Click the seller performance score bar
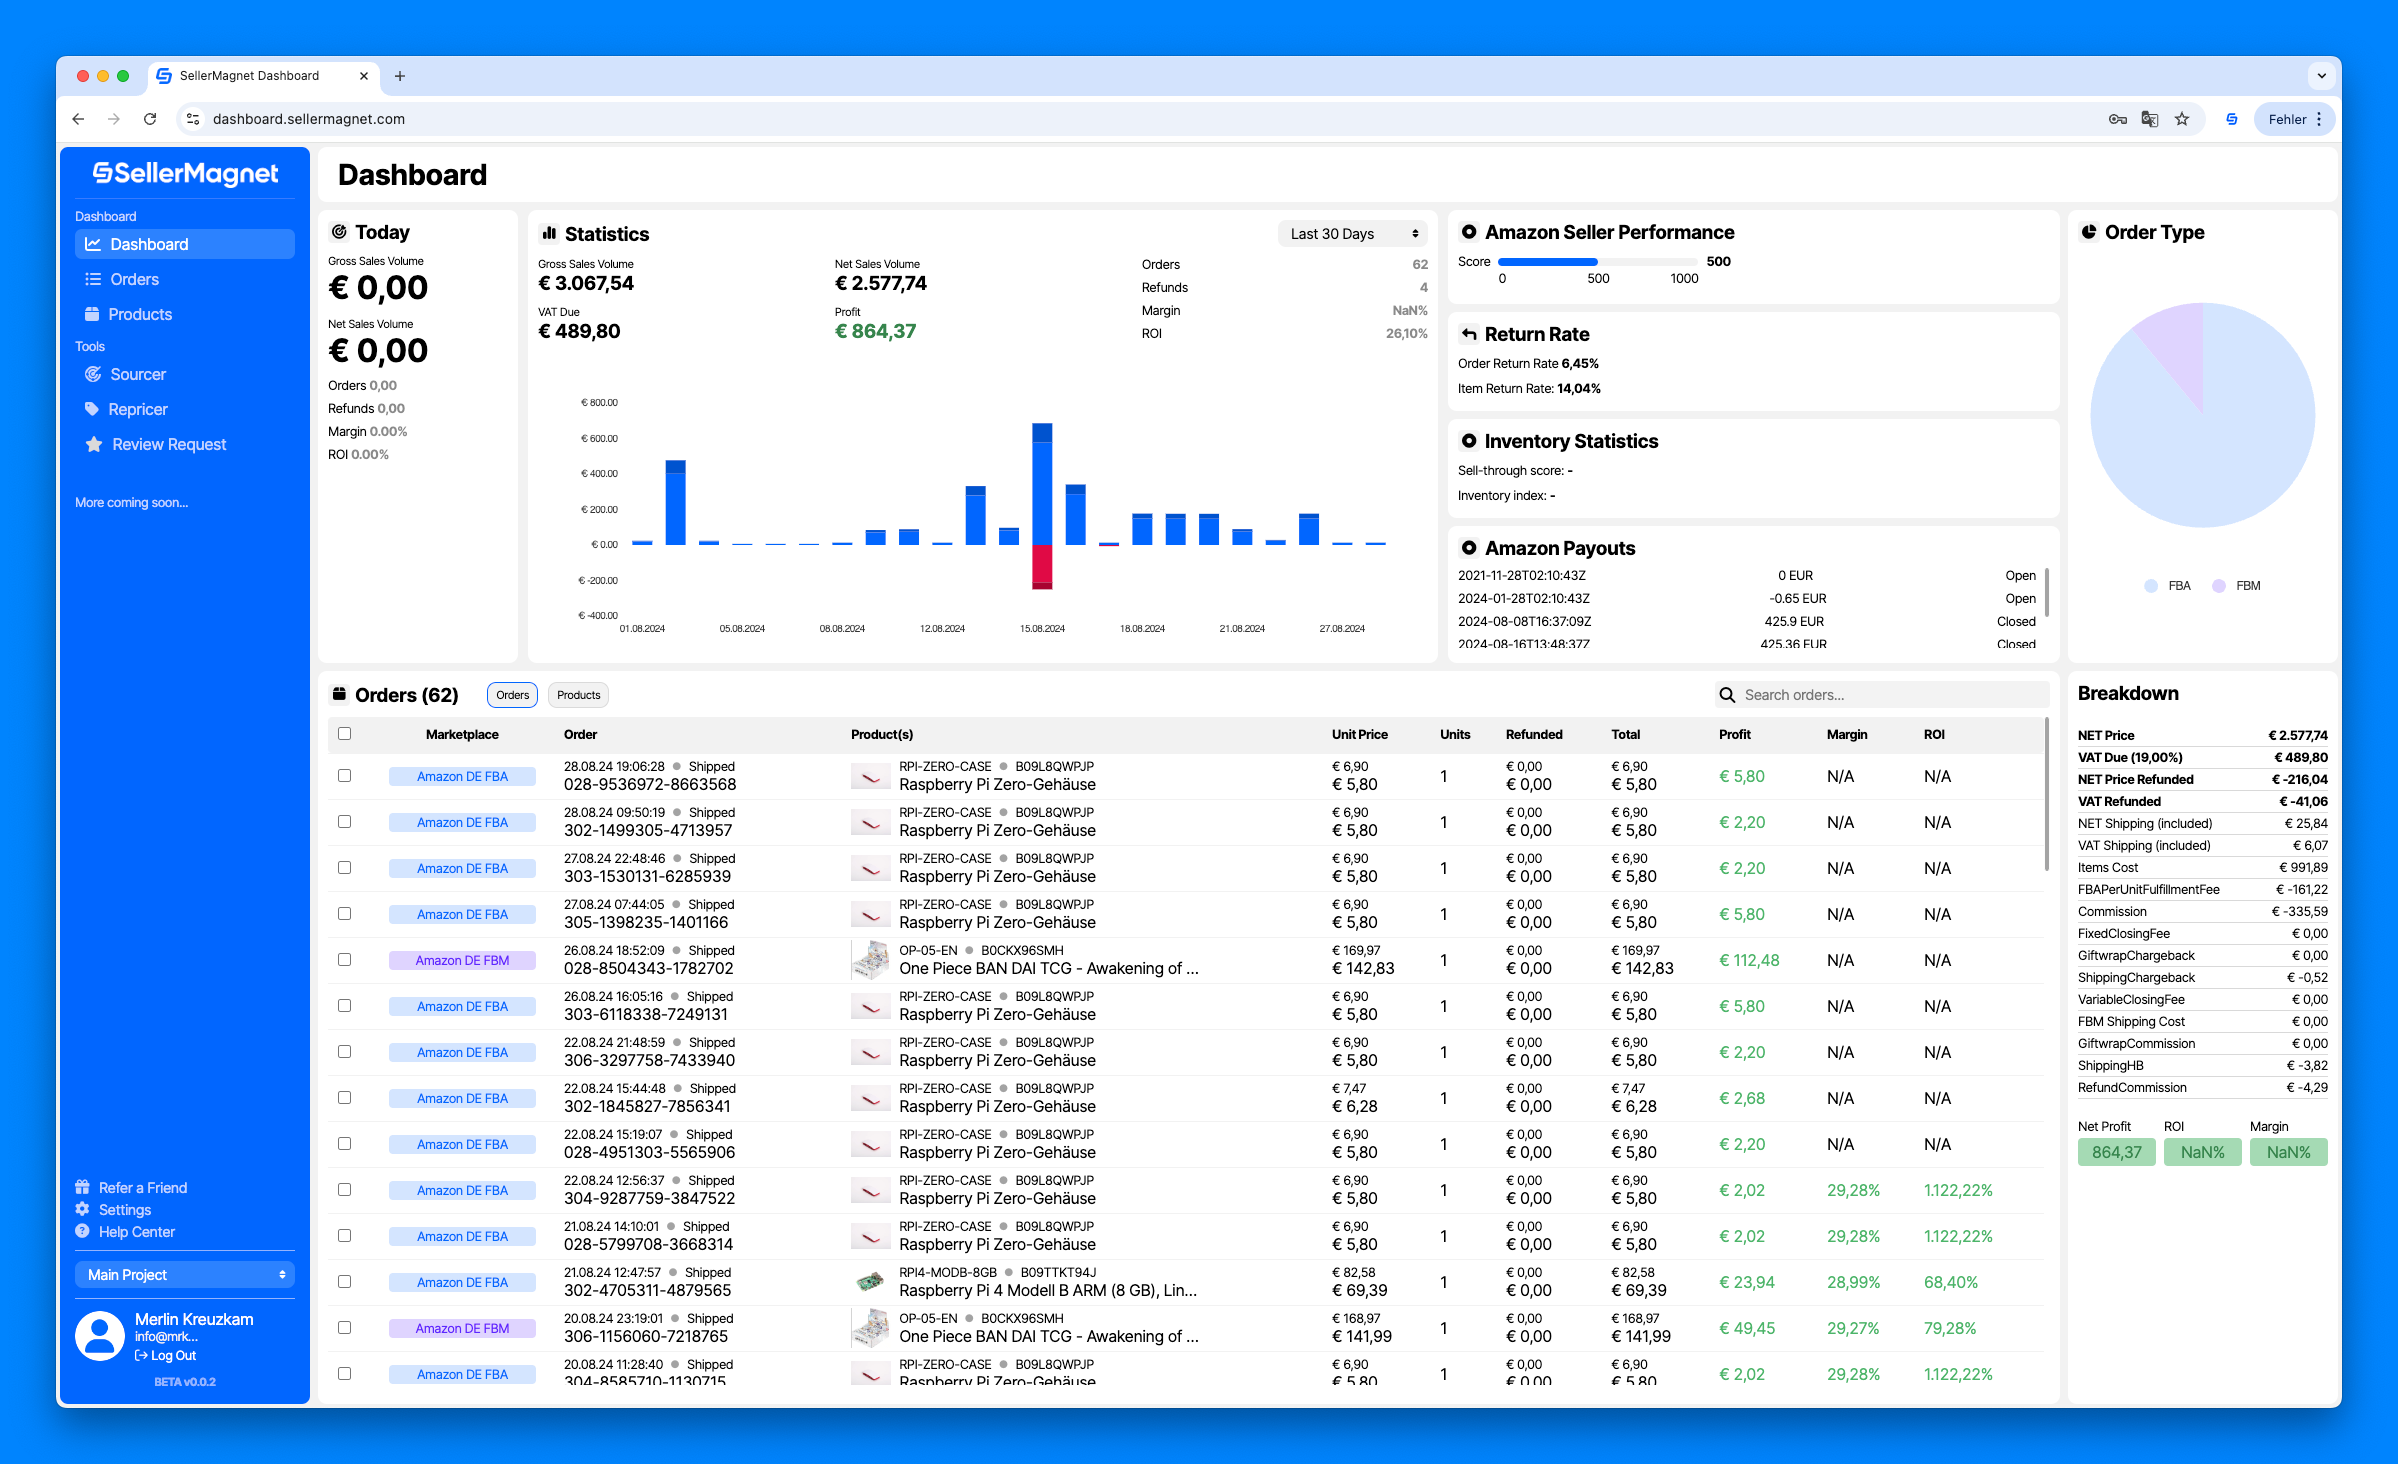The image size is (2398, 1464). [x=1597, y=262]
